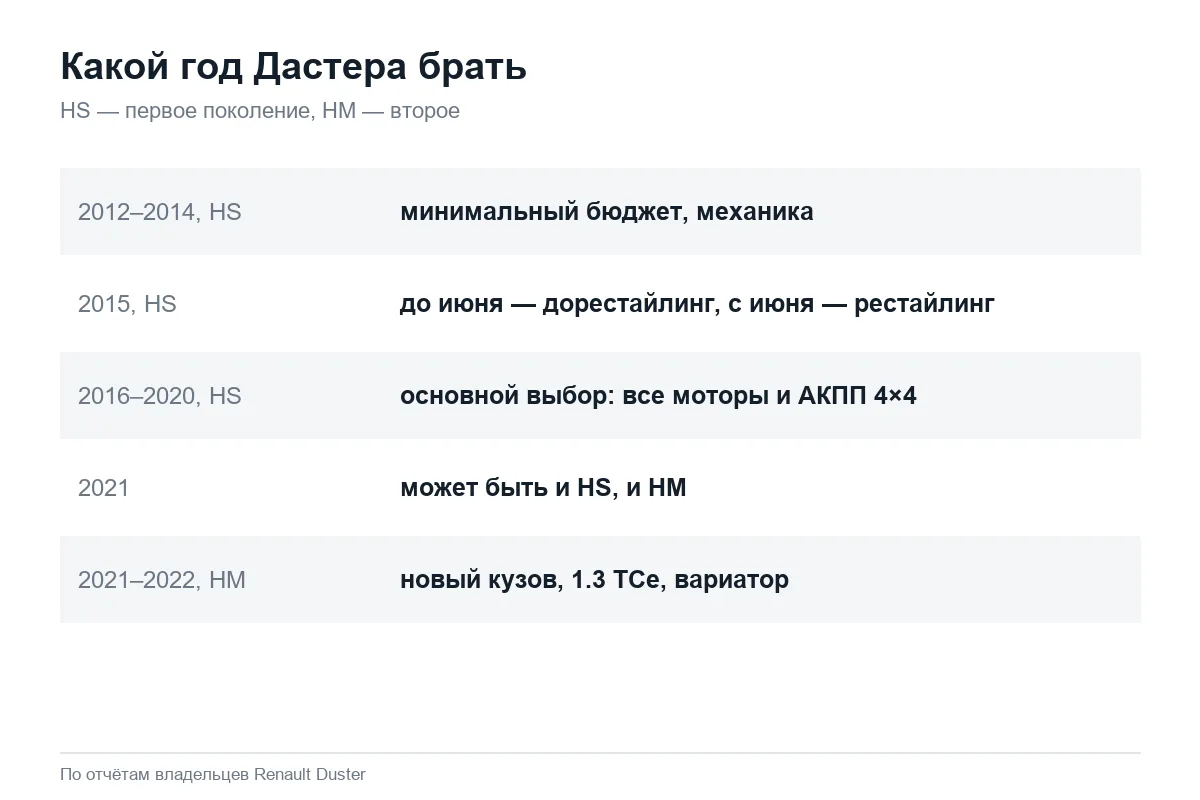This screenshot has height=800, width=1200.
Task: Click 'может быть и HS, и HM' text
Action: [543, 488]
